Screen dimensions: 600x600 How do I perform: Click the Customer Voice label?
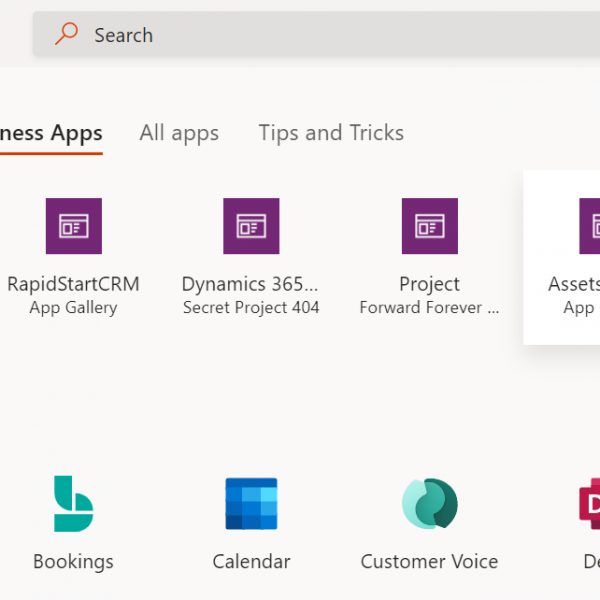(x=429, y=562)
